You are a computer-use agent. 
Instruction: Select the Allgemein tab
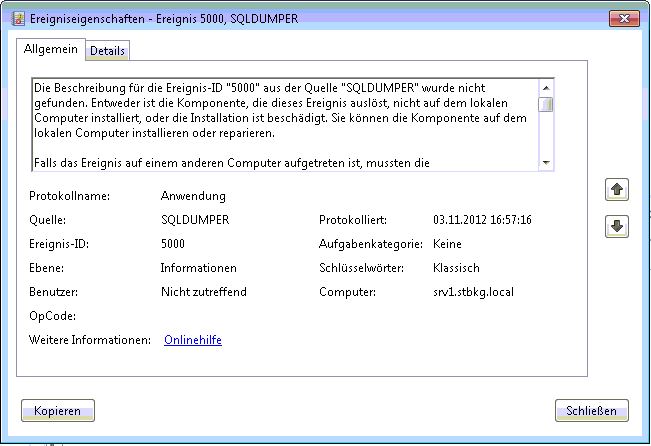click(x=50, y=49)
